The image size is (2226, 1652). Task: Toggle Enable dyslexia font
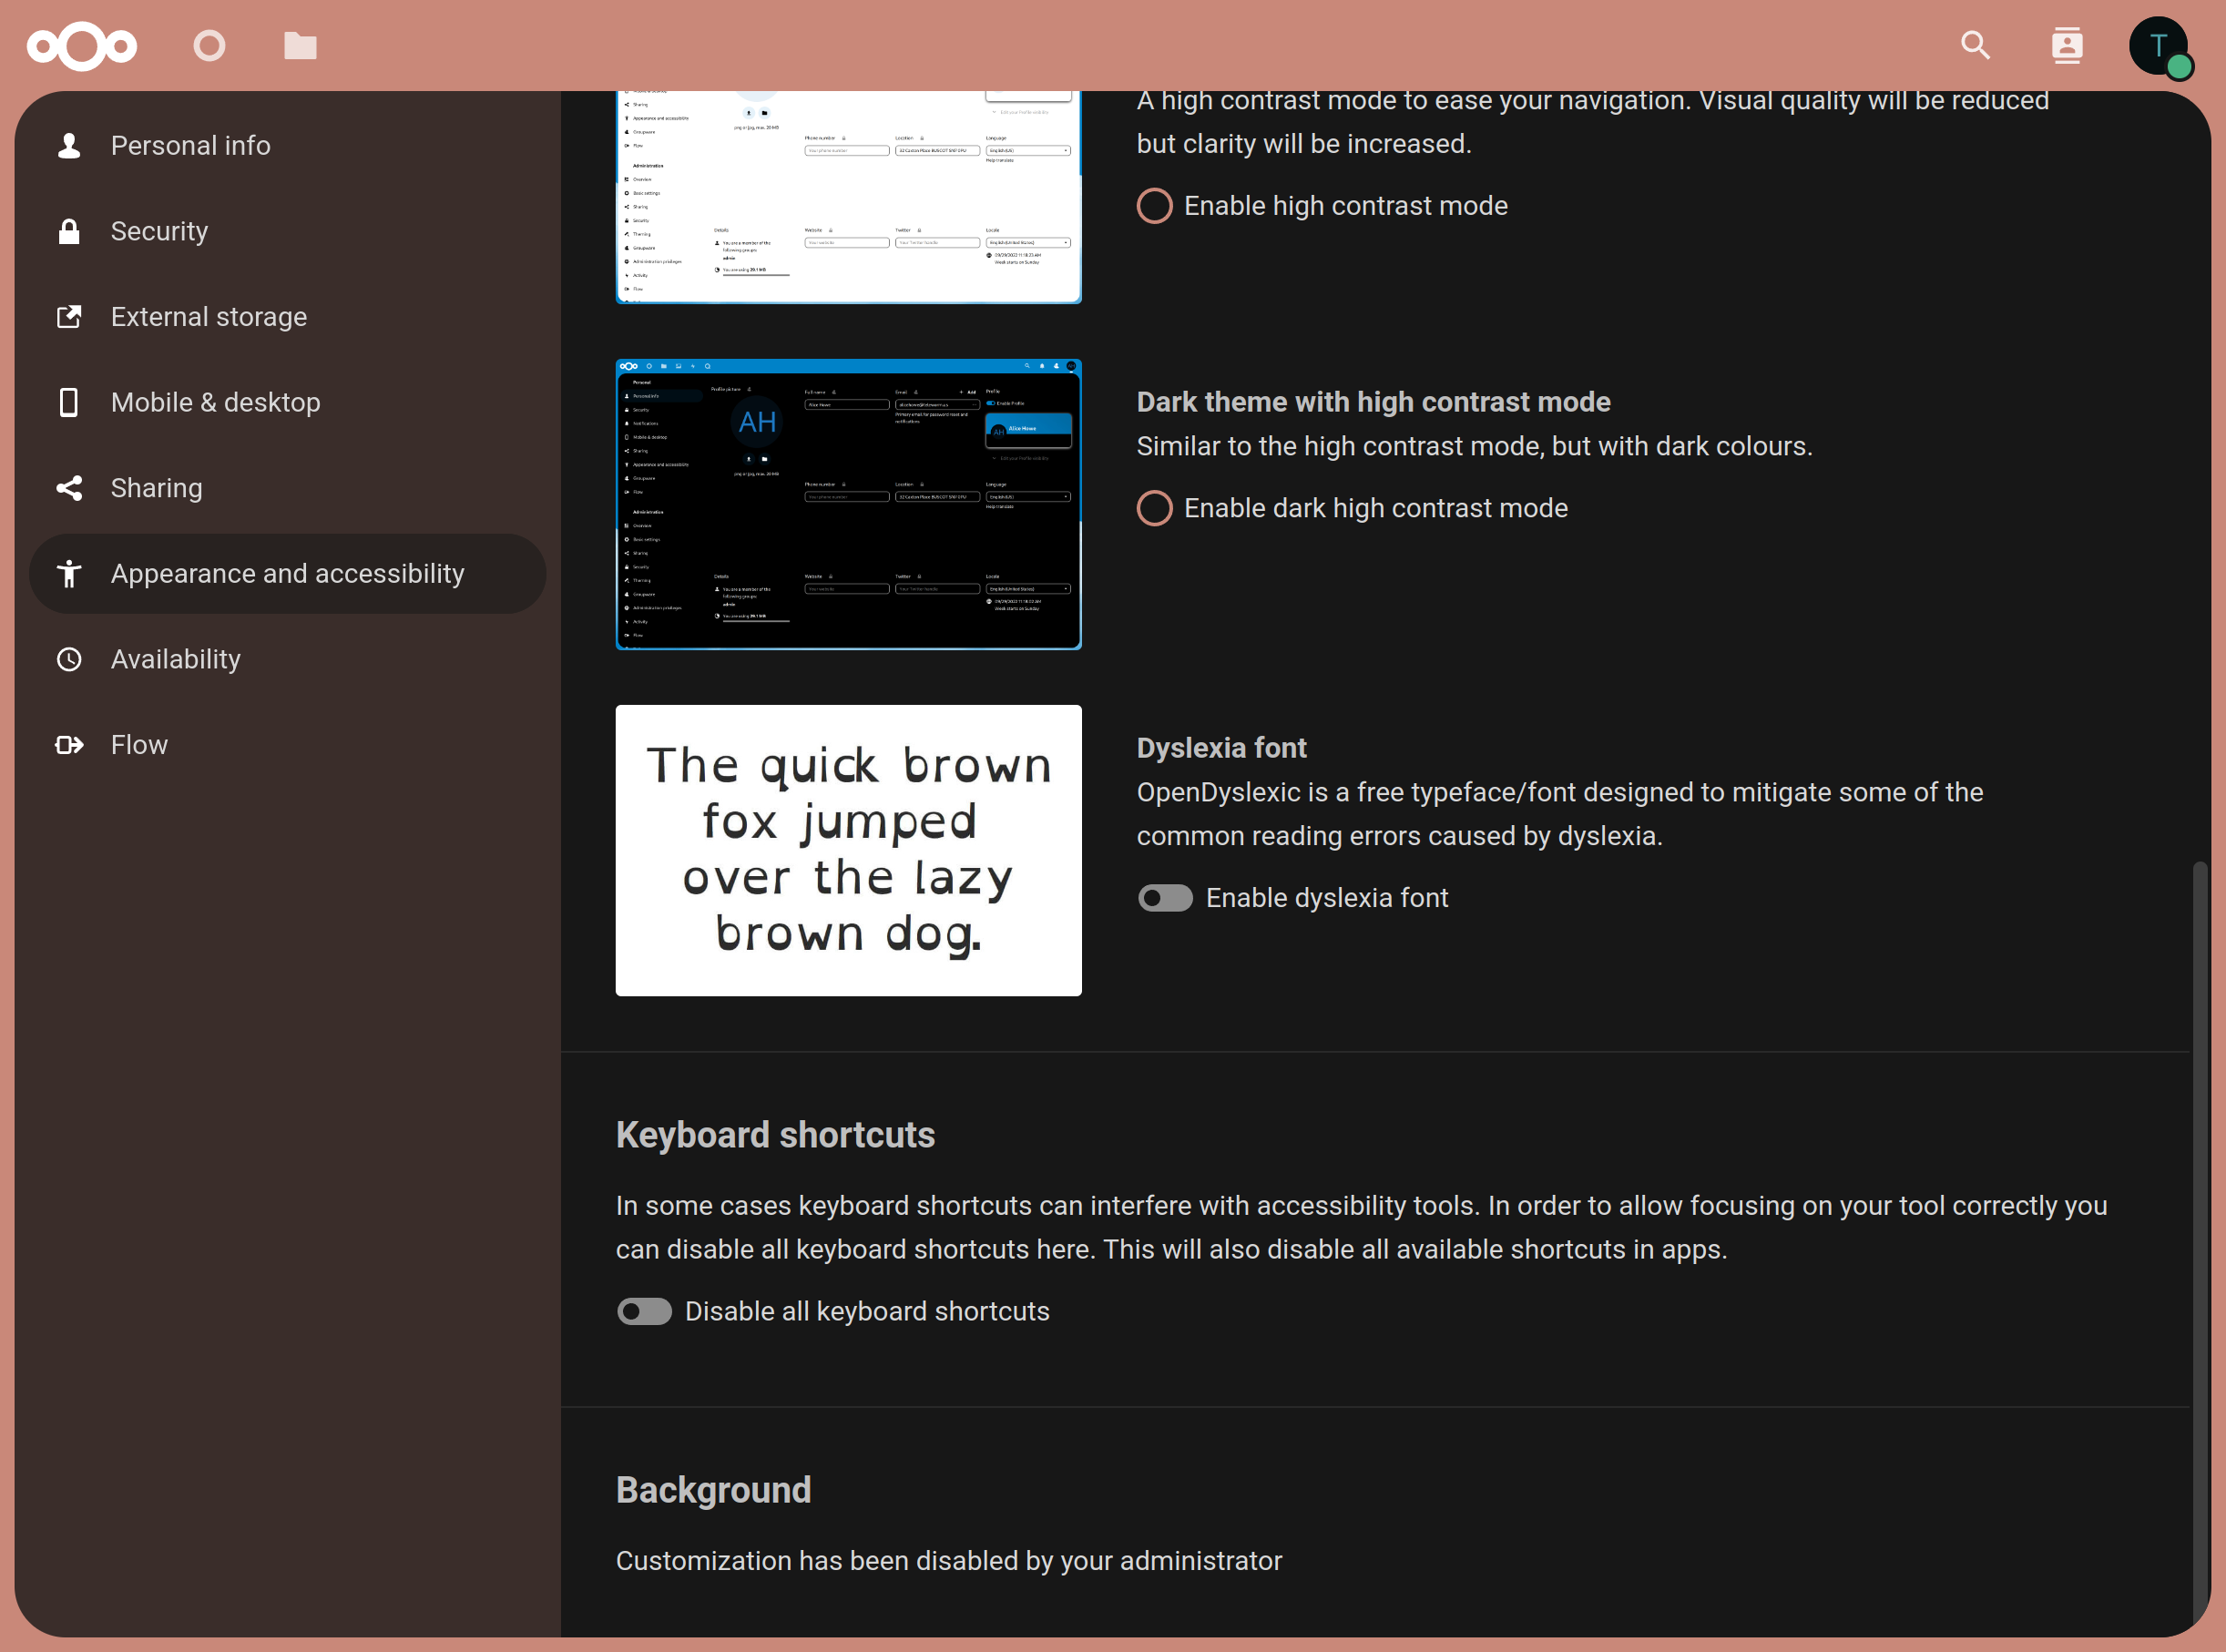tap(1164, 898)
